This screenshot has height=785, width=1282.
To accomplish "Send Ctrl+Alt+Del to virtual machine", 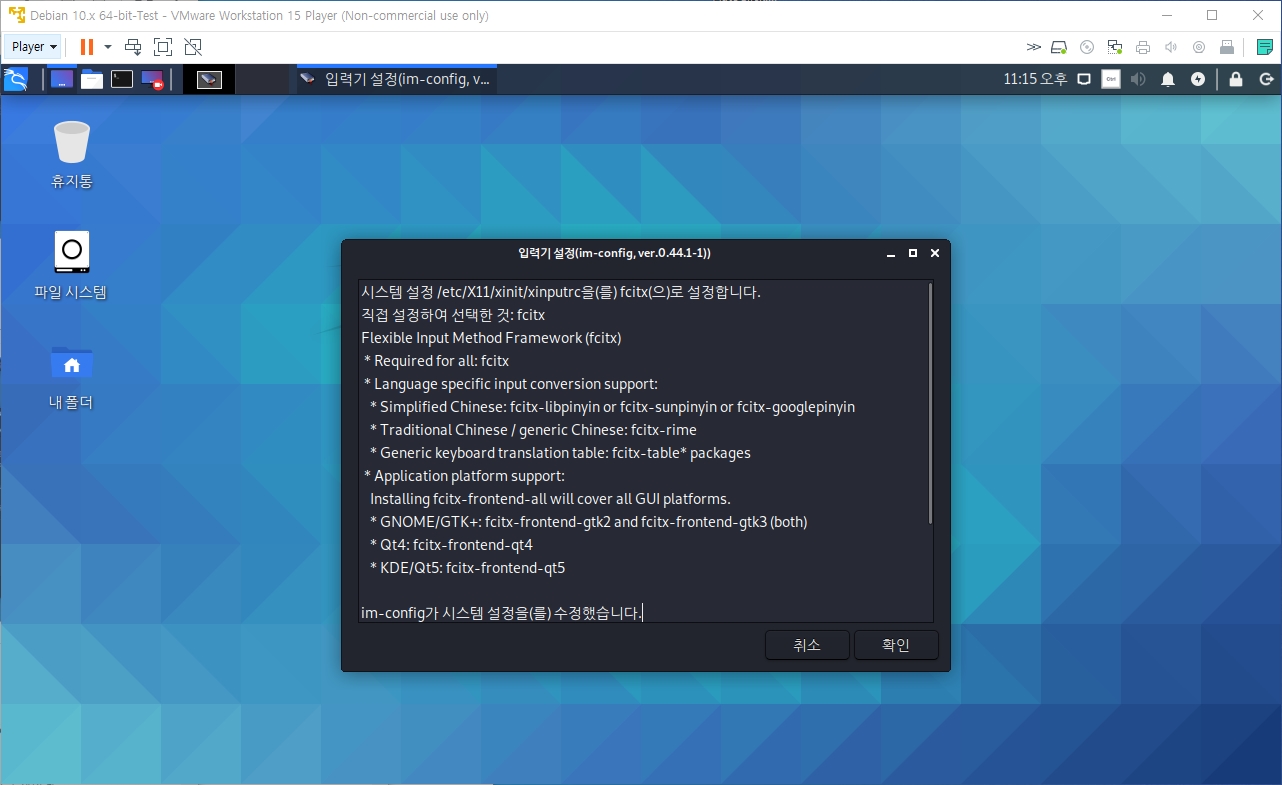I will 133,46.
